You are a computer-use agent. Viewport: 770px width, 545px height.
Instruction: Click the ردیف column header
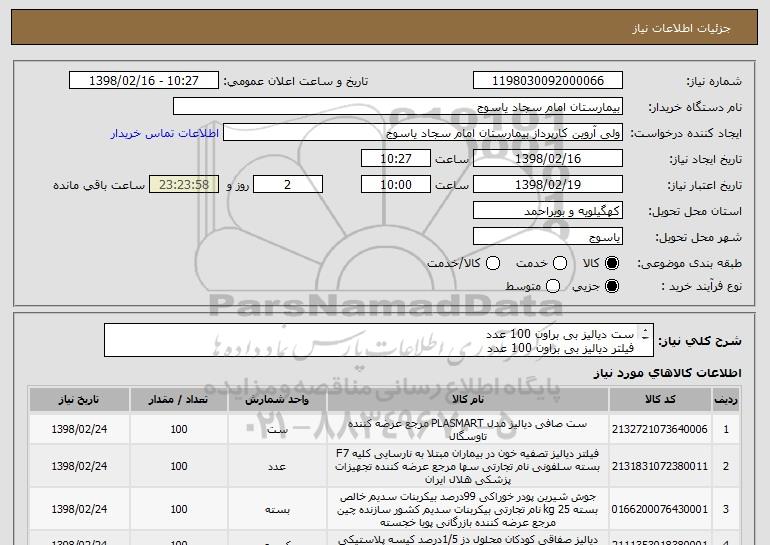726,400
